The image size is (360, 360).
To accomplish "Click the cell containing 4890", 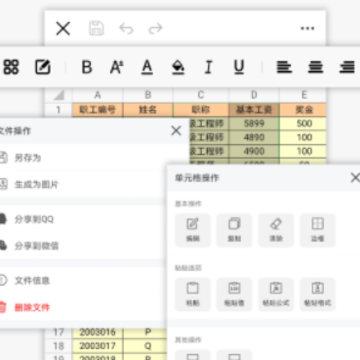I will [254, 137].
